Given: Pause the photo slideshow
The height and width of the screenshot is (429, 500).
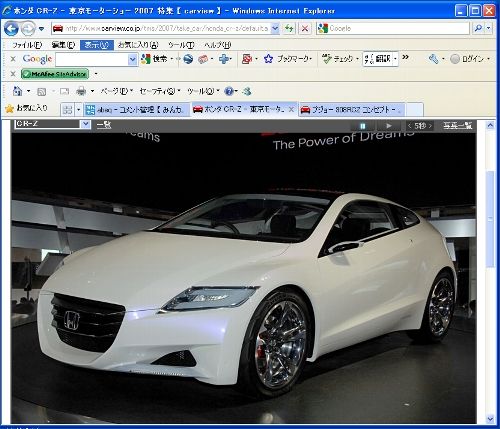Looking at the screenshot, I should pyautogui.click(x=363, y=126).
